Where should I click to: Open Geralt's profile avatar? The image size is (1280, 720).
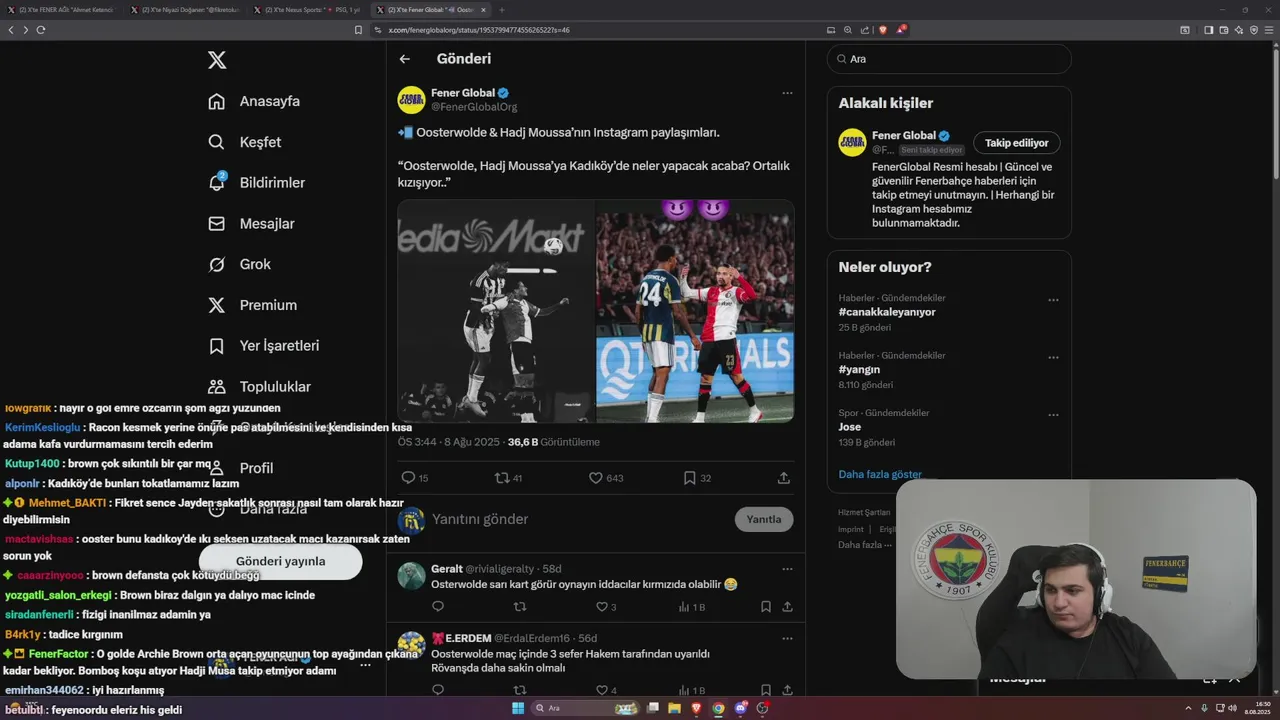point(412,576)
